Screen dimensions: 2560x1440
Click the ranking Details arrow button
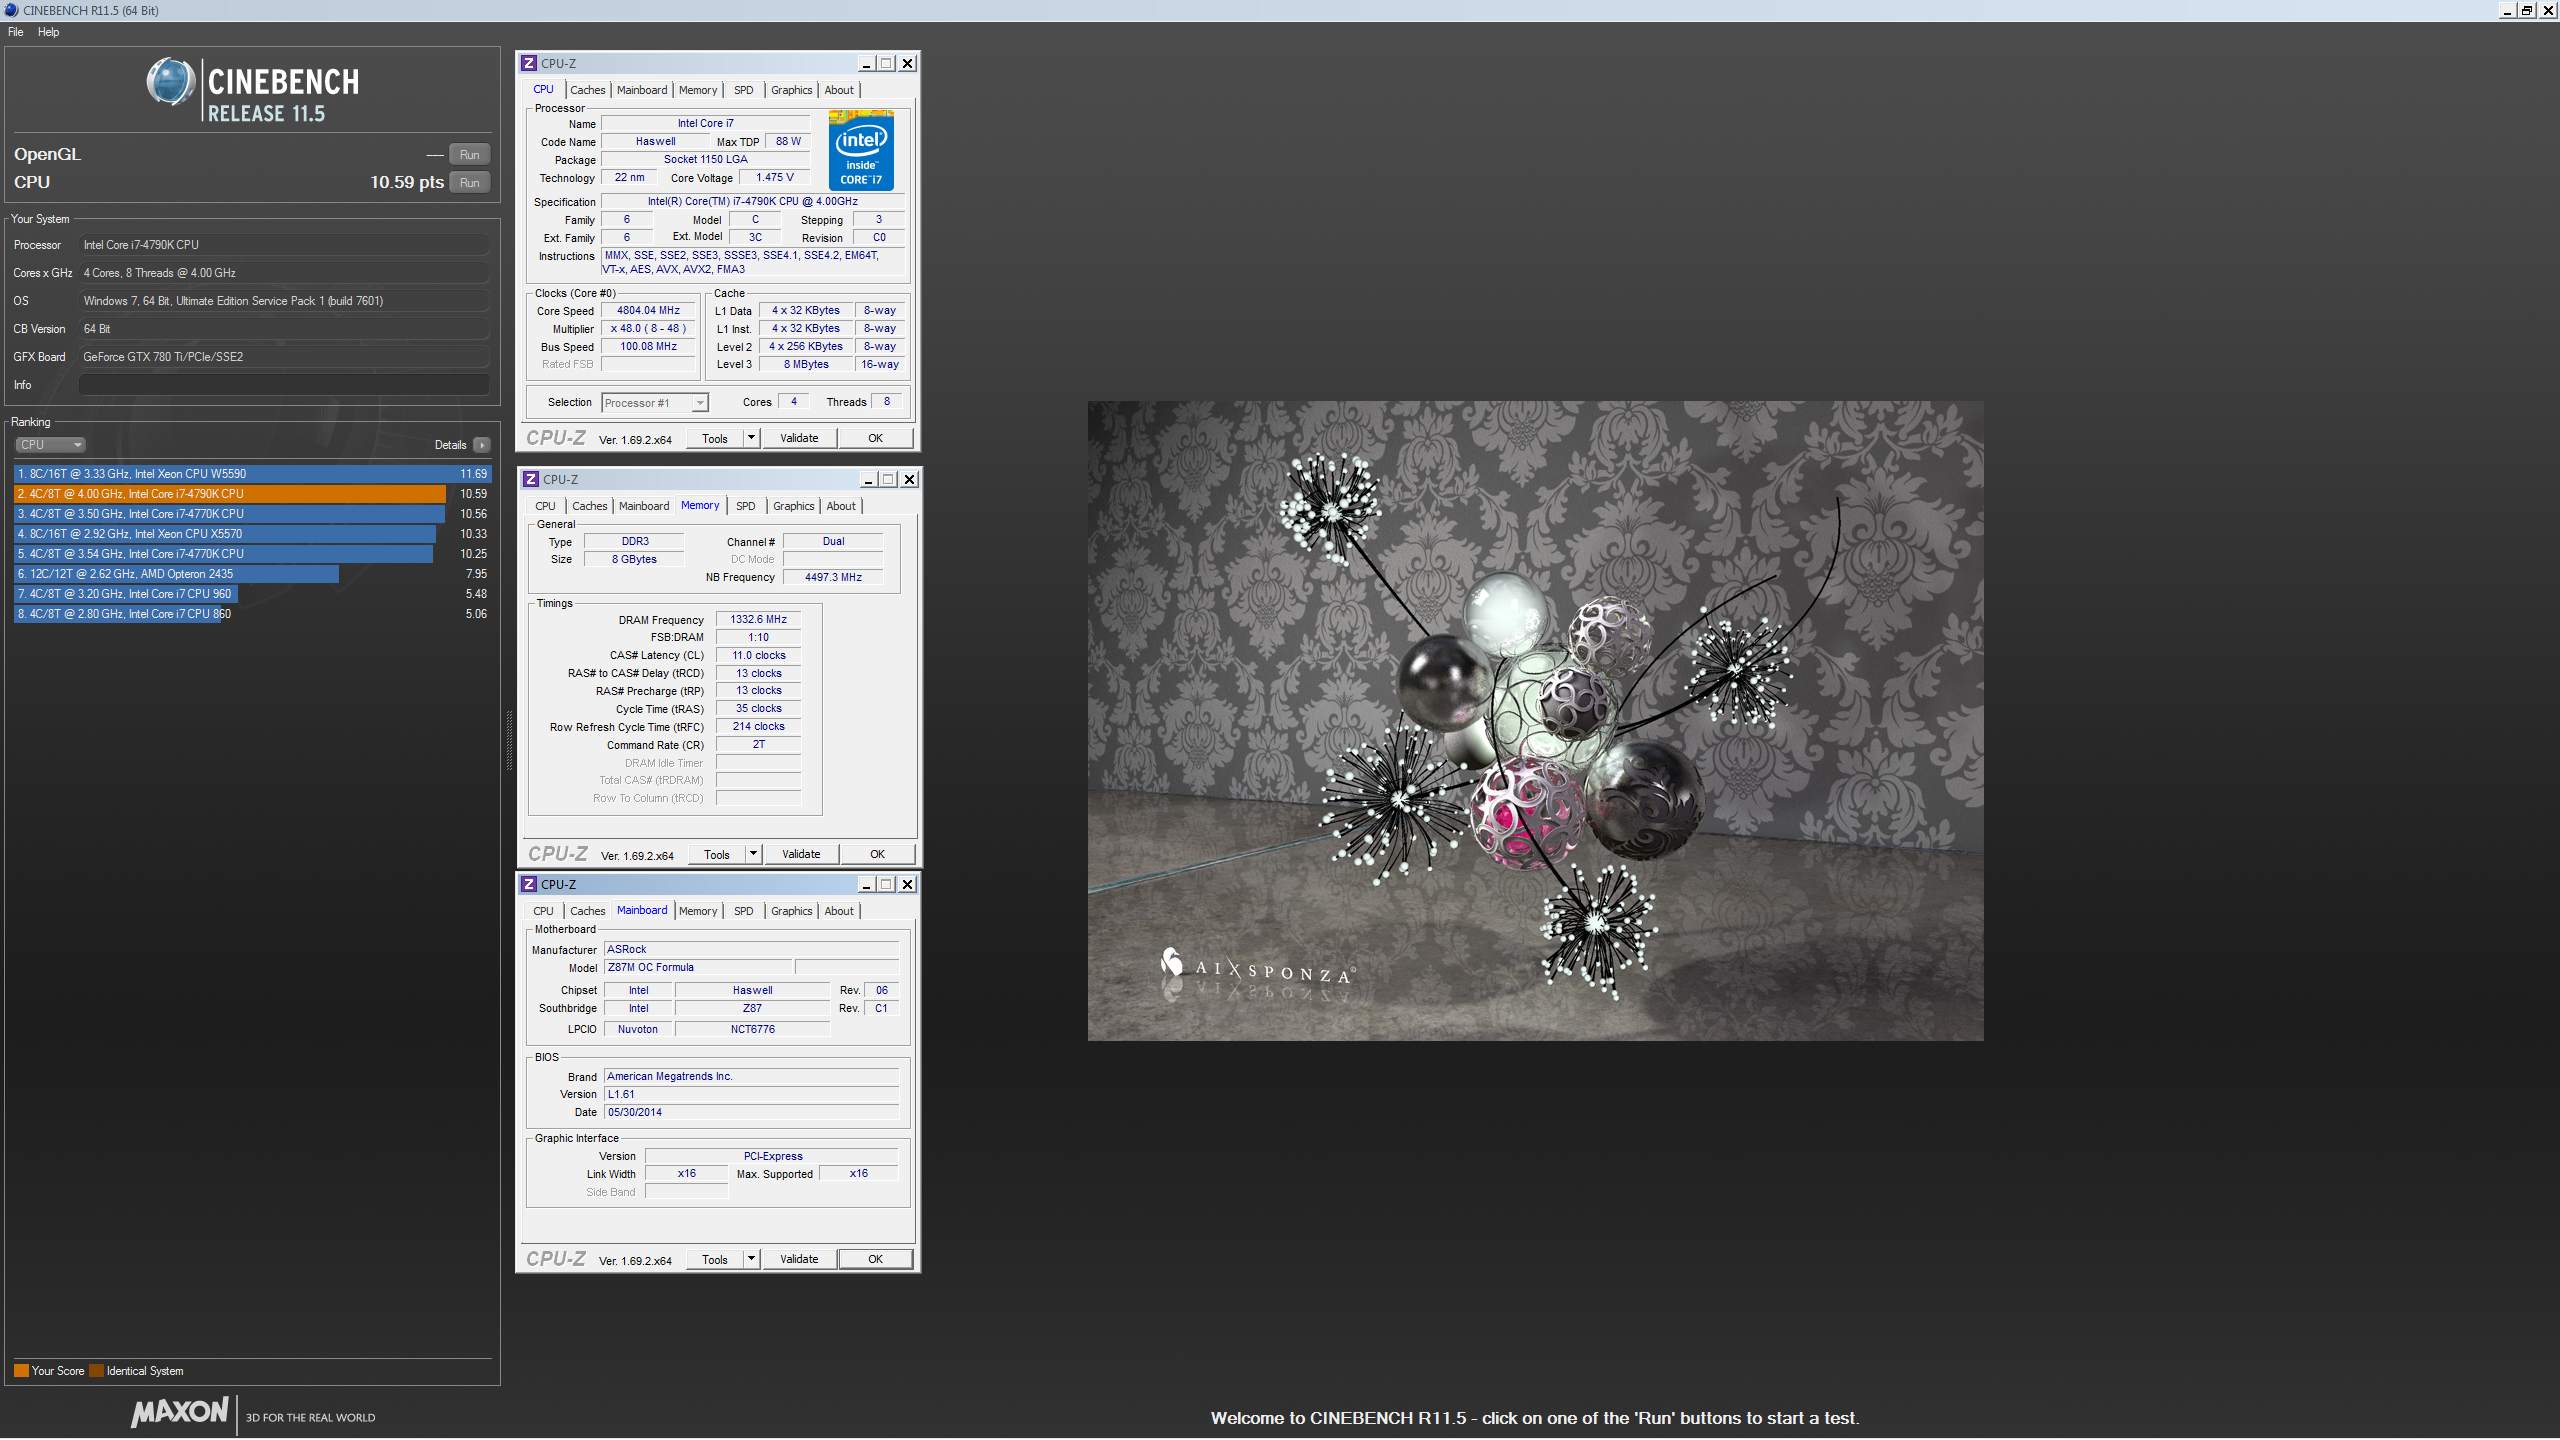(482, 445)
